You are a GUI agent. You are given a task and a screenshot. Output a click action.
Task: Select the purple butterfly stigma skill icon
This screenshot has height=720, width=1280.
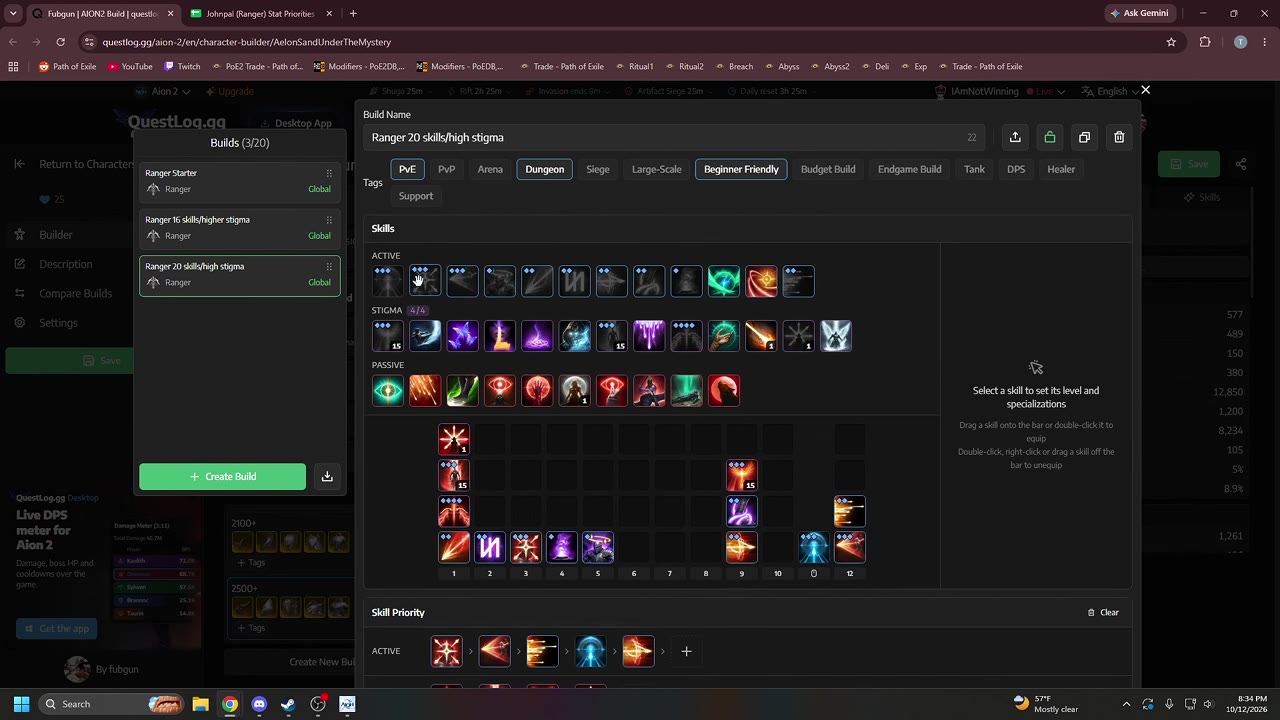click(x=462, y=336)
